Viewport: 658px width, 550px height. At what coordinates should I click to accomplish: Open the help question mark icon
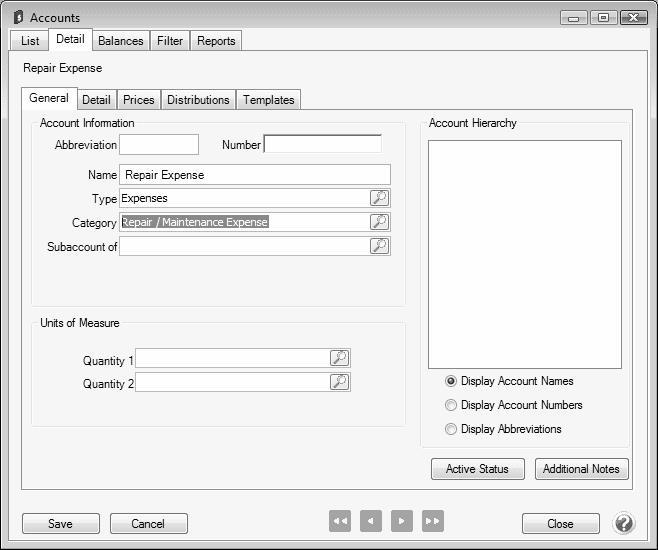click(623, 523)
